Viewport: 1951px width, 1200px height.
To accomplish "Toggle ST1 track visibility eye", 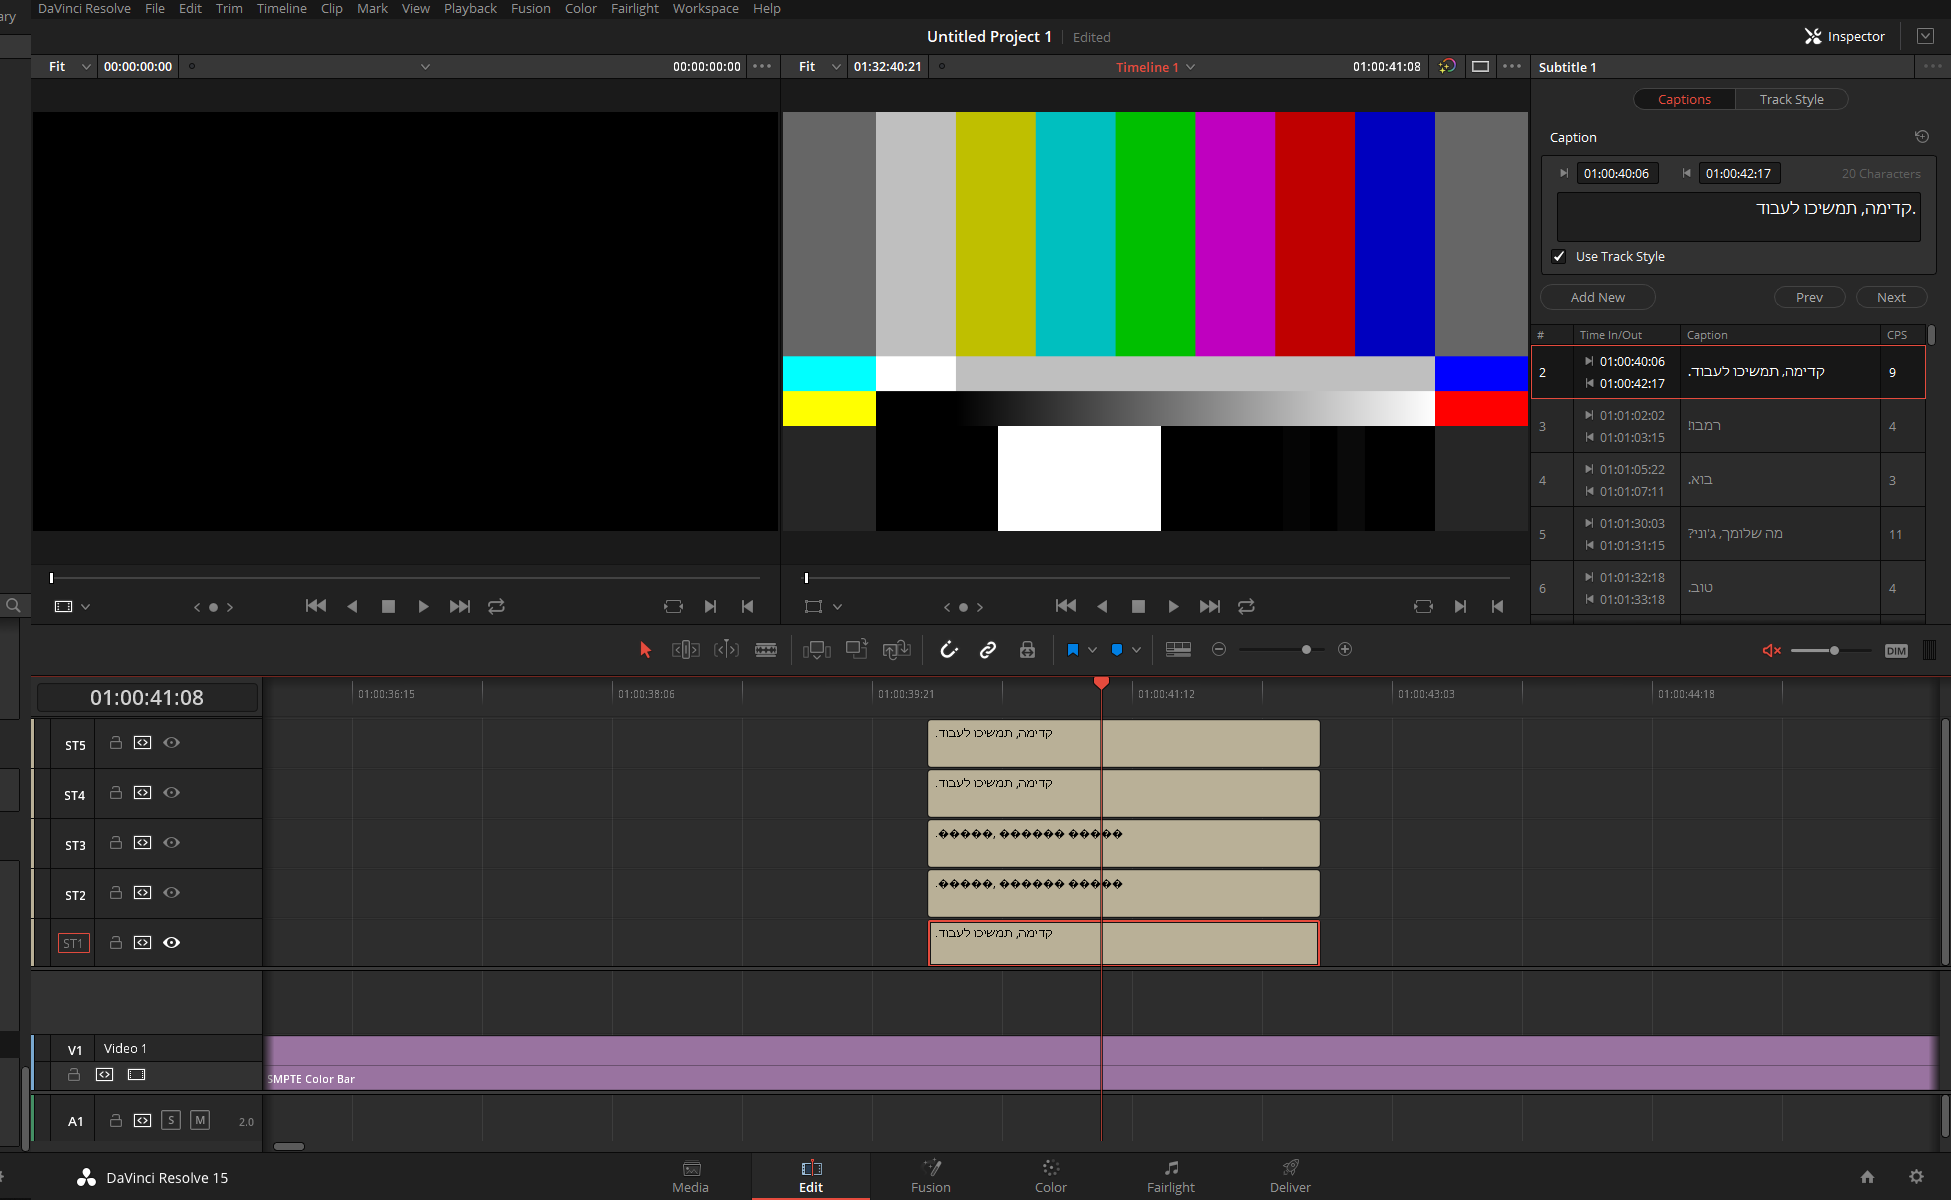I will tap(171, 943).
